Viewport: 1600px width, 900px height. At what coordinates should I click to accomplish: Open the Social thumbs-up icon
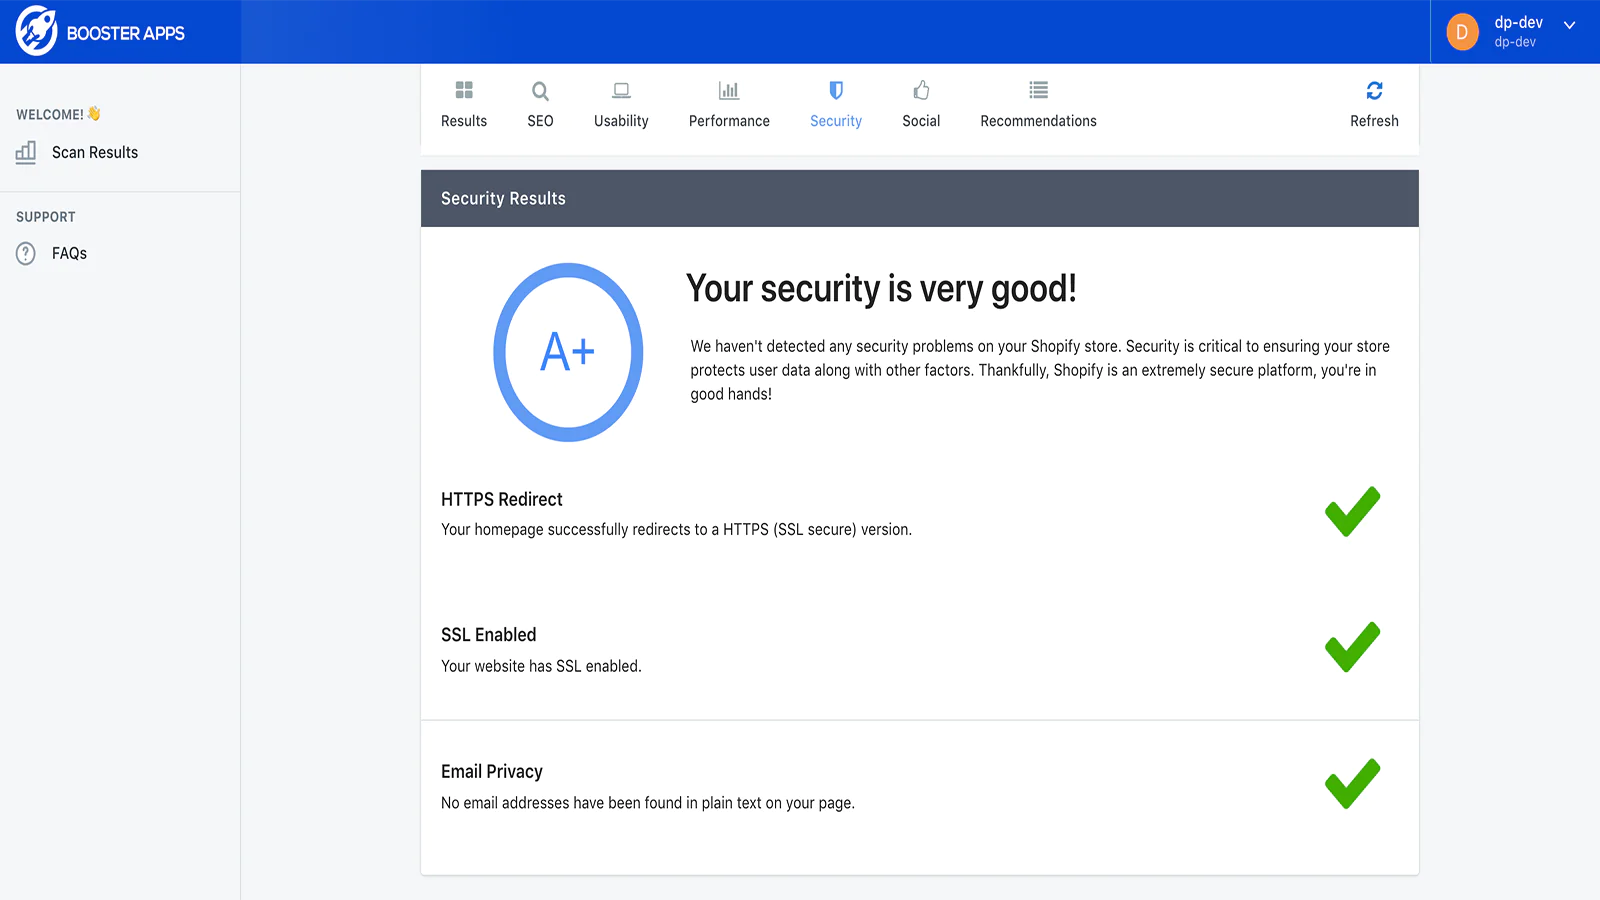(x=921, y=91)
